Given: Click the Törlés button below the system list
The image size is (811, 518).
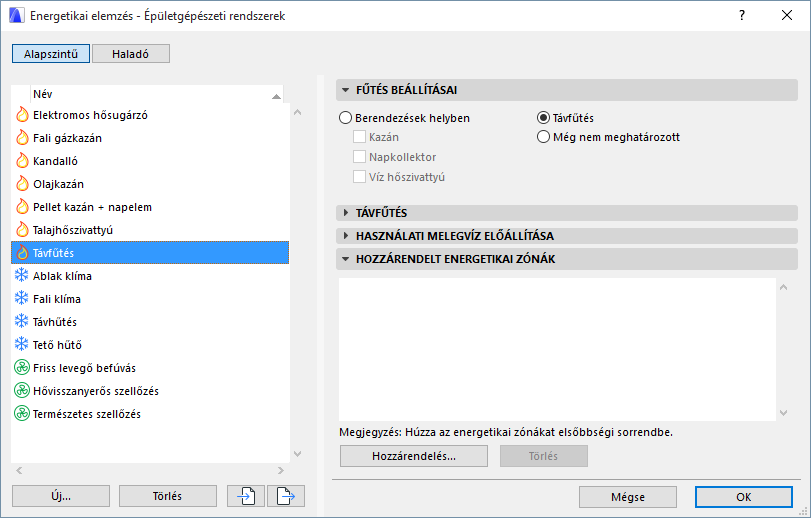Looking at the screenshot, I should pos(168,496).
